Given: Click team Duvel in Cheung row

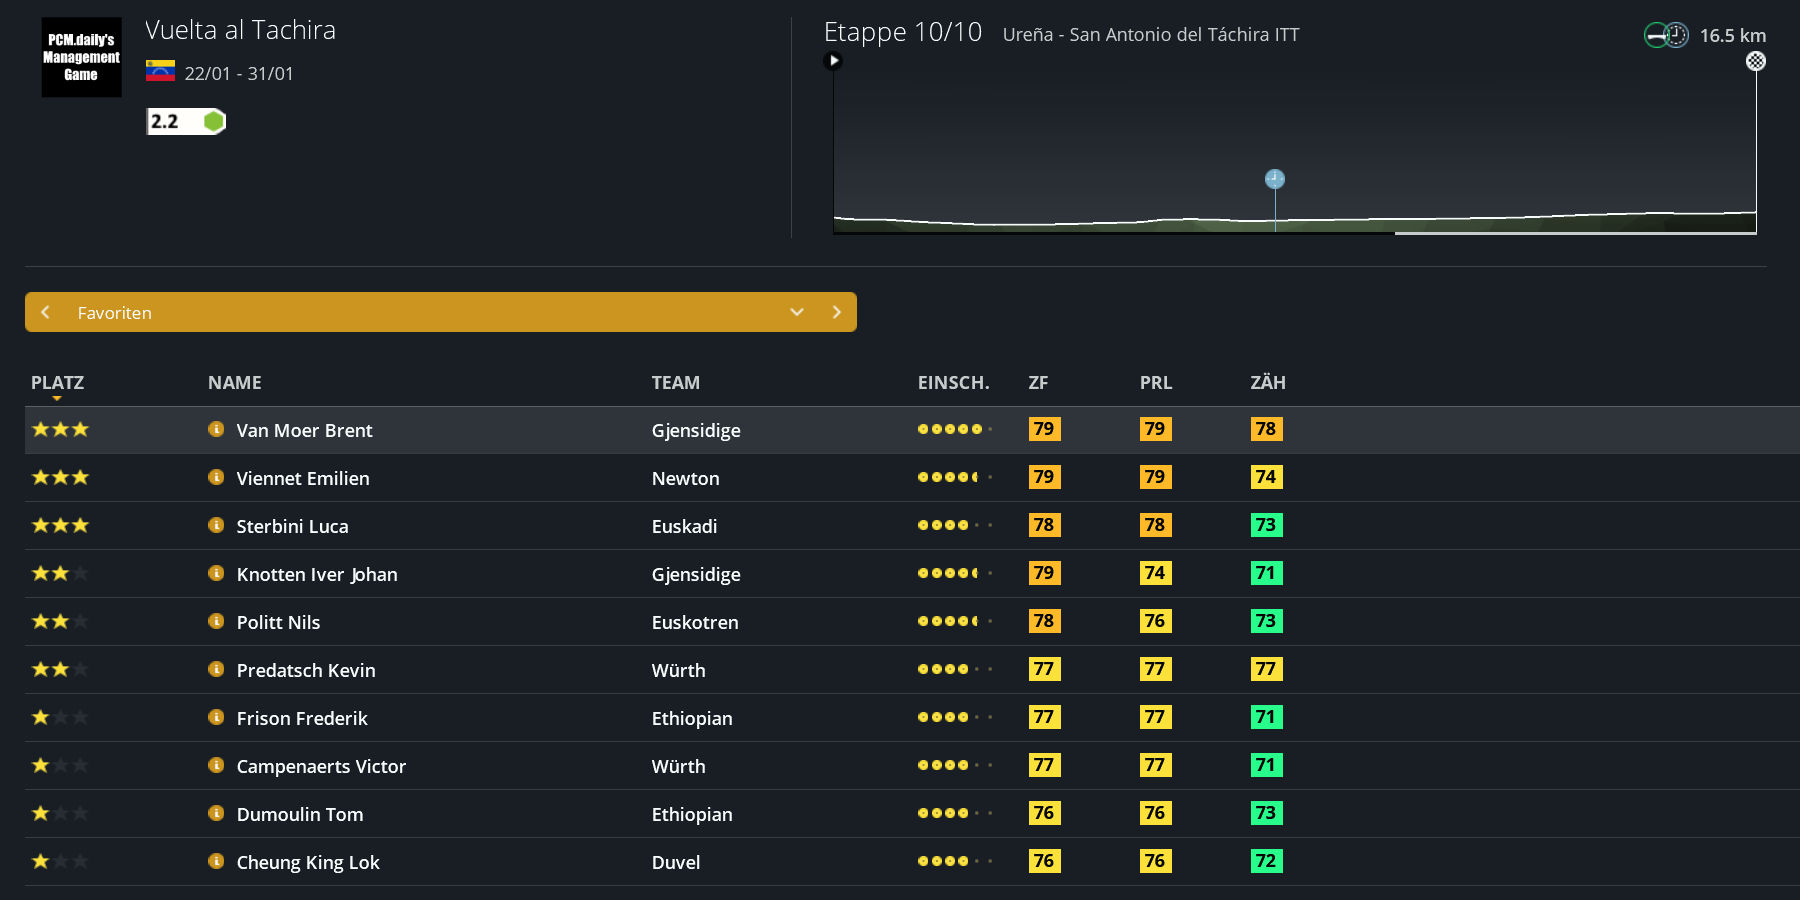Looking at the screenshot, I should coord(676,863).
